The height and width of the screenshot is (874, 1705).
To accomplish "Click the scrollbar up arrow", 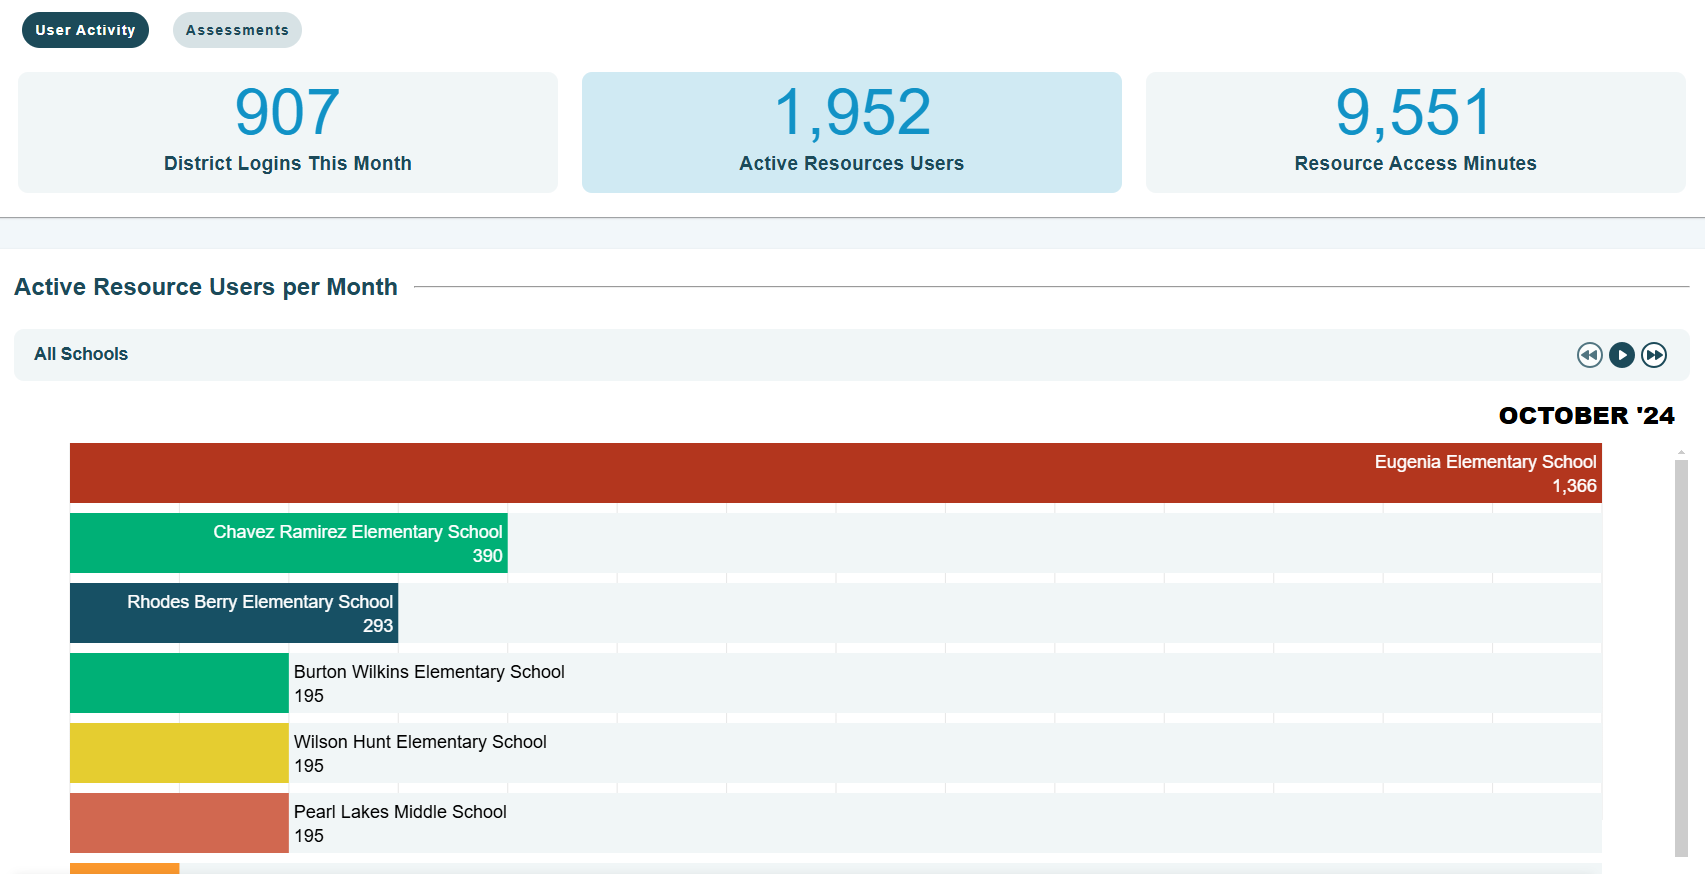I will tap(1681, 453).
